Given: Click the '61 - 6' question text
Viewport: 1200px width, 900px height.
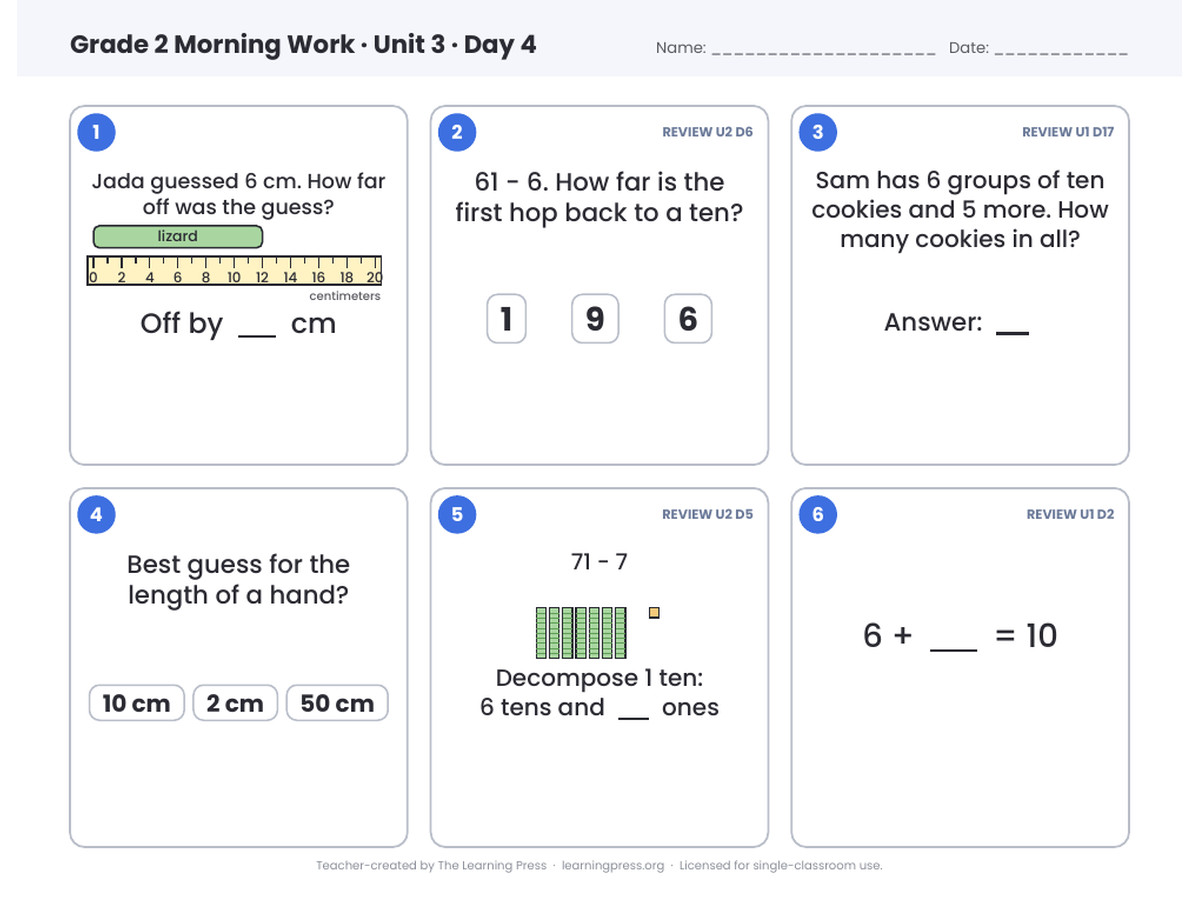Looking at the screenshot, I should (599, 197).
